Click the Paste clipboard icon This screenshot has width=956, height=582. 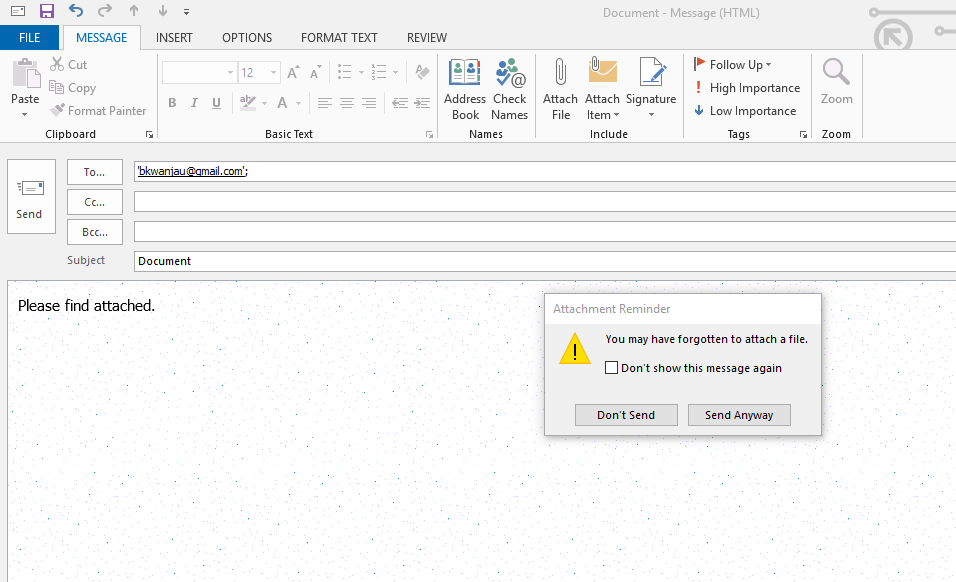tap(26, 74)
